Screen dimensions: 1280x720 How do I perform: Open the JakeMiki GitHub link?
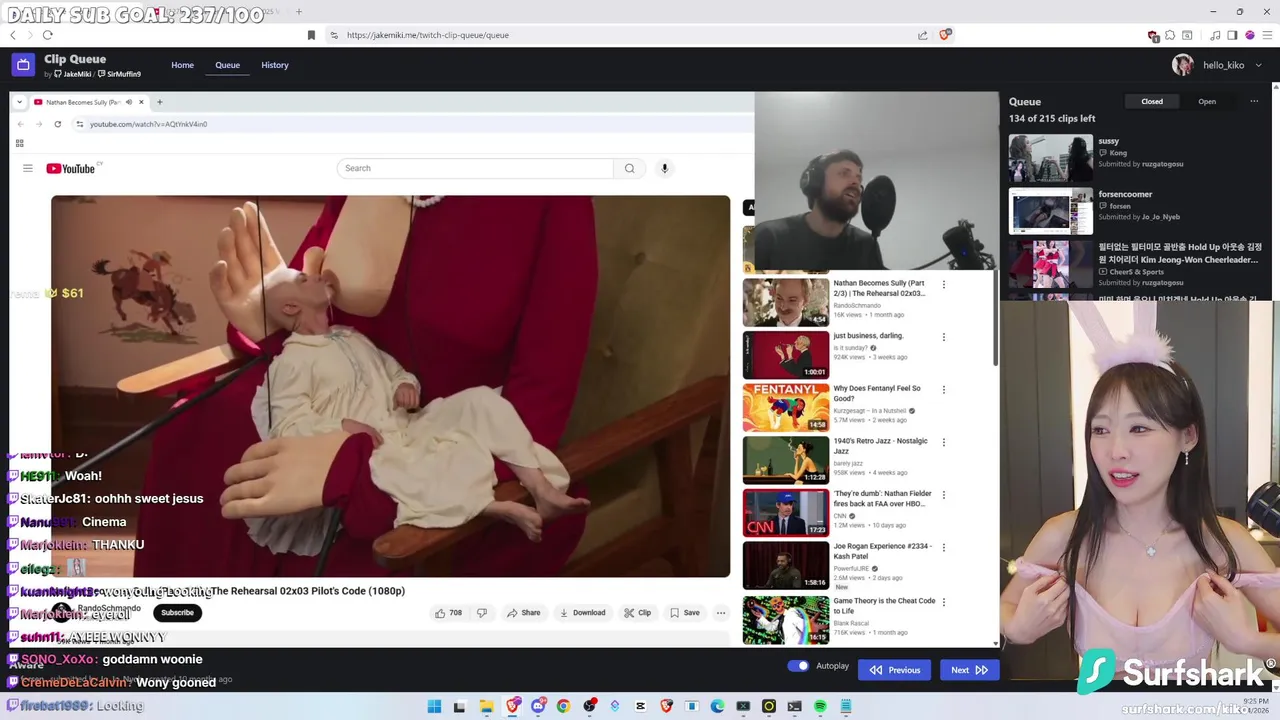[73, 74]
